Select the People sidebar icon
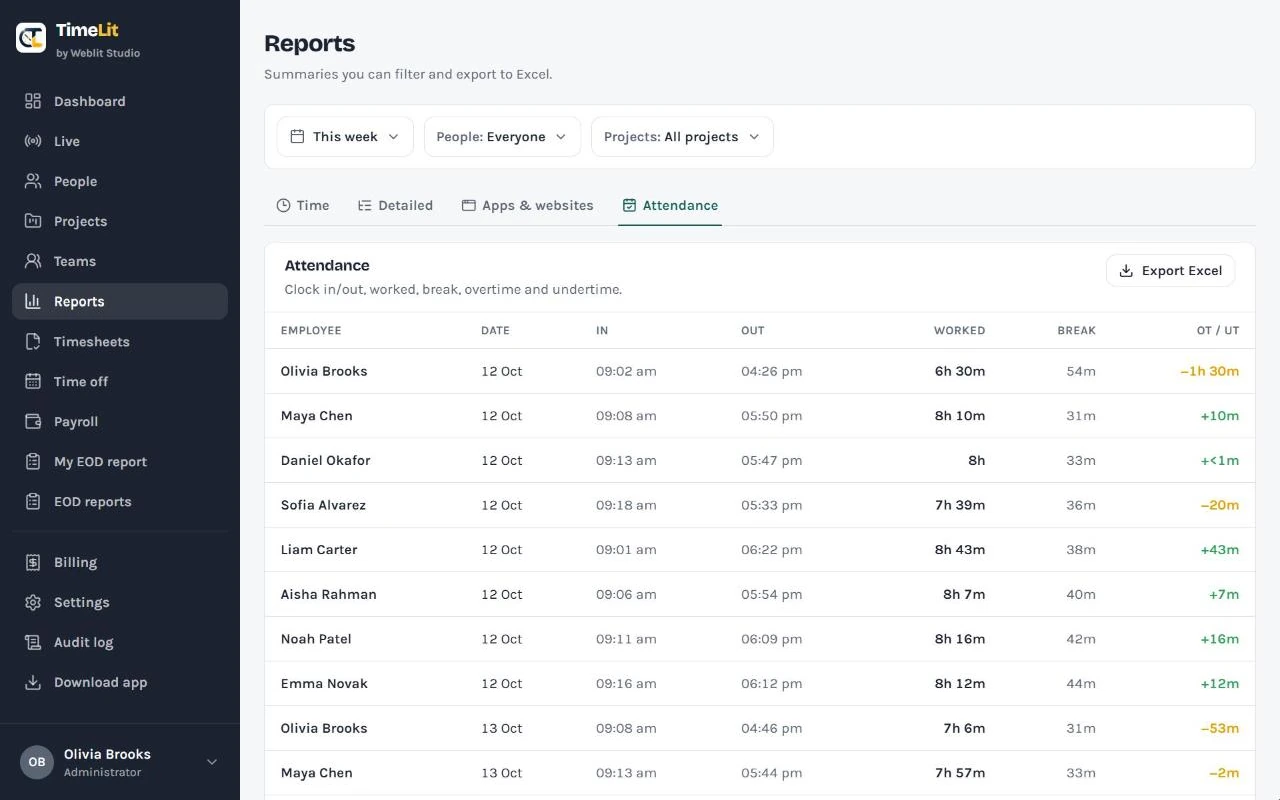The image size is (1280, 800). (33, 181)
